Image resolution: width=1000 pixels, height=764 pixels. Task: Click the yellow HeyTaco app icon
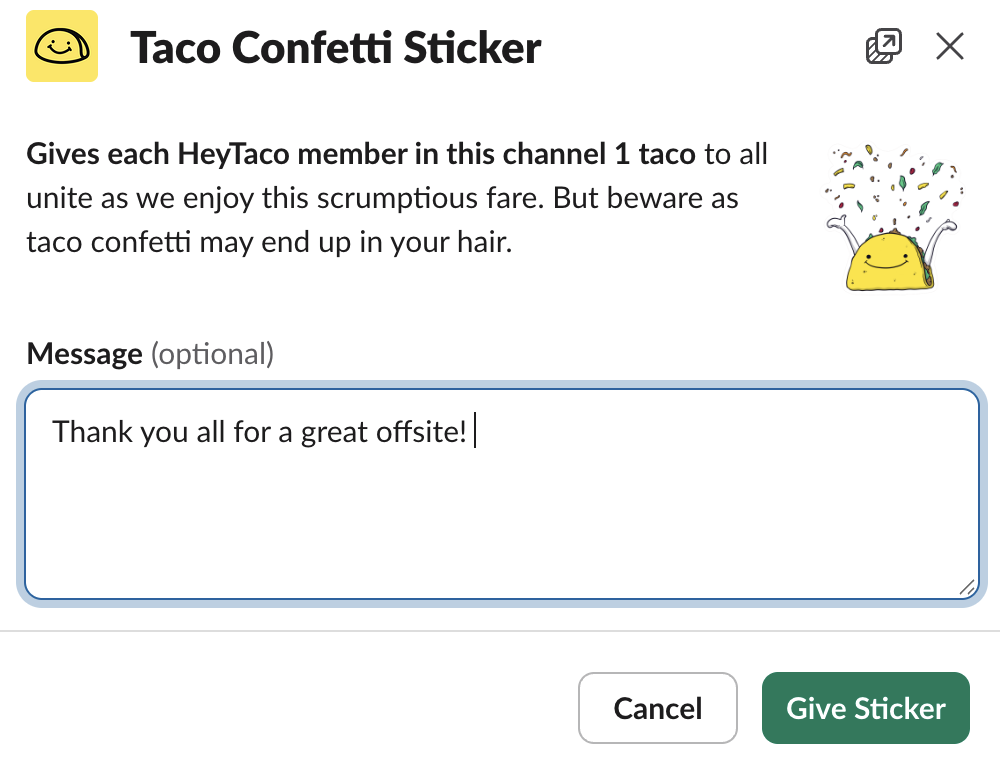pyautogui.click(x=62, y=46)
